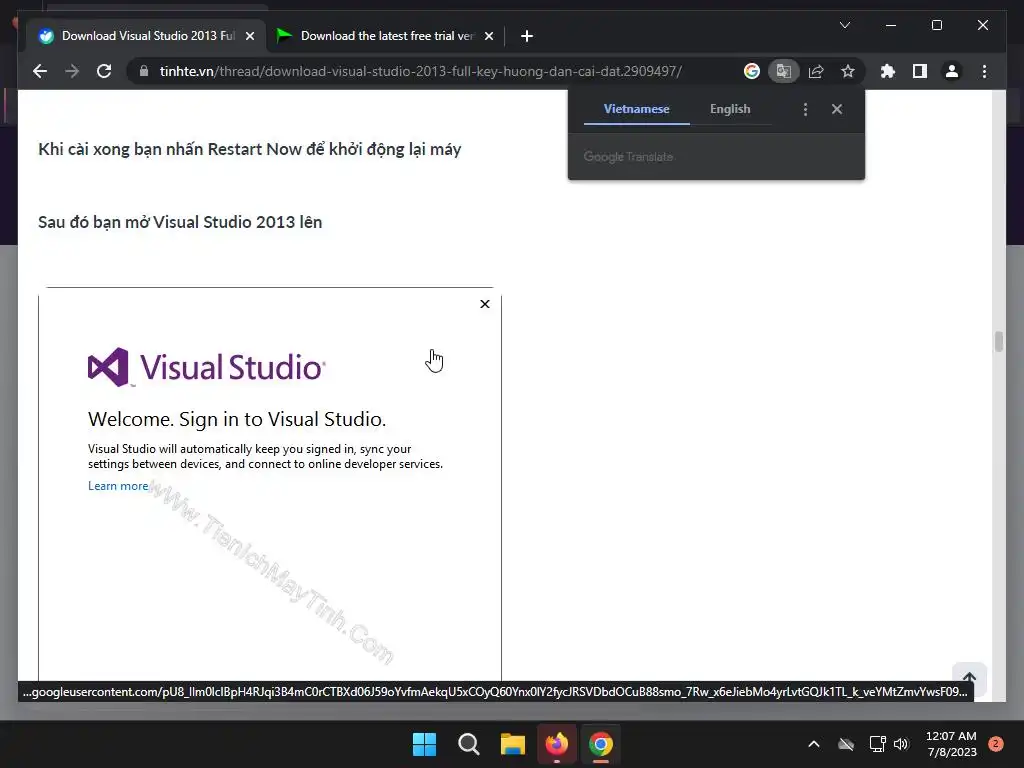Click text 'Sau đó bạn mở Visual Studio 2013 lên'
The image size is (1024, 768).
point(180,222)
